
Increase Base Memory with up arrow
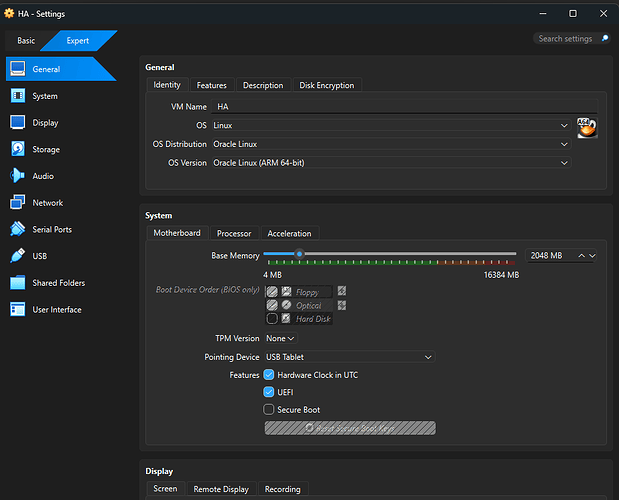(x=581, y=256)
